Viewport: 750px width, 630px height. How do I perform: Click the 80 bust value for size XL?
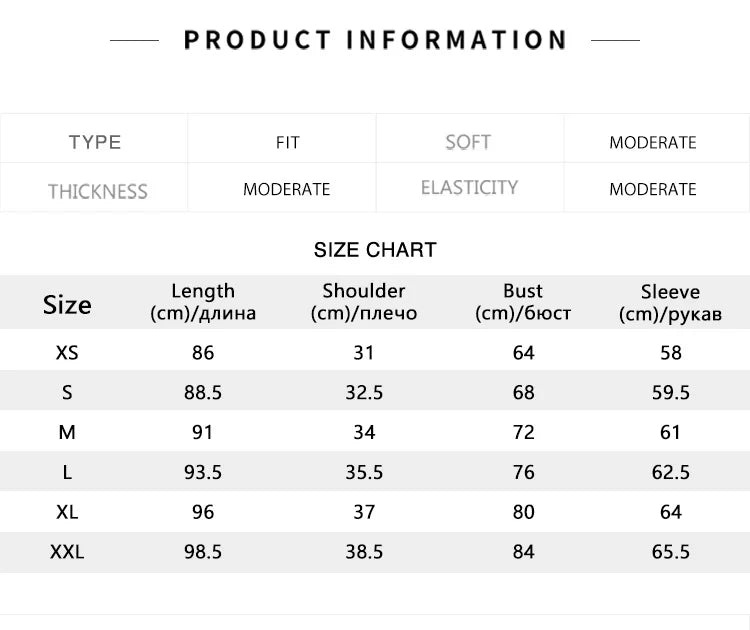(x=523, y=512)
